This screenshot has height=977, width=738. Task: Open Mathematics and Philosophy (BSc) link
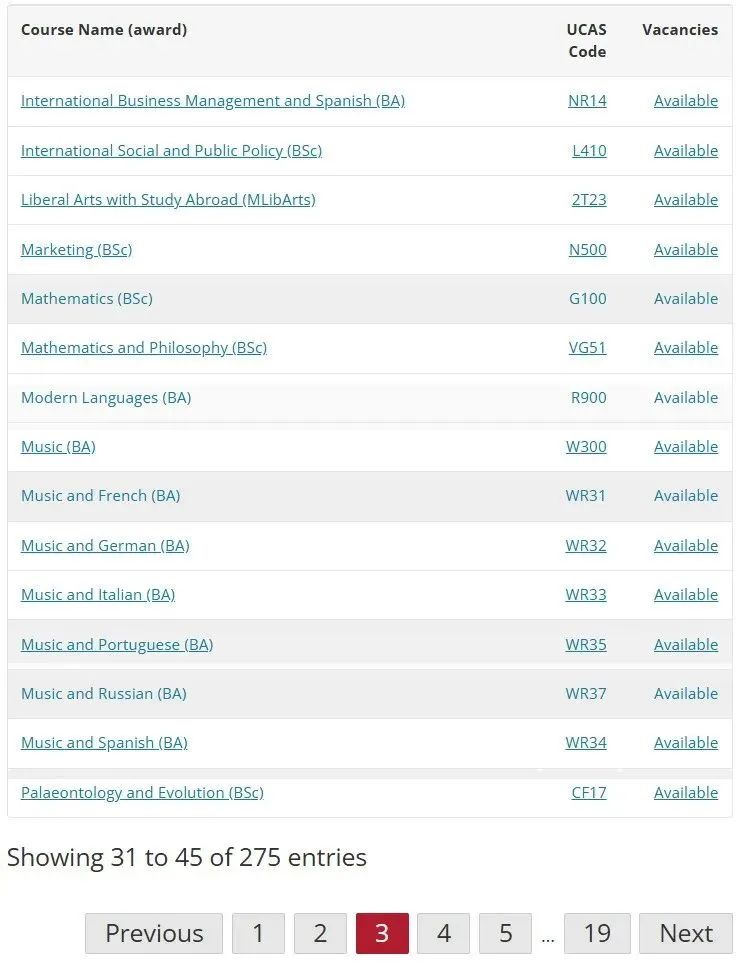(x=144, y=348)
